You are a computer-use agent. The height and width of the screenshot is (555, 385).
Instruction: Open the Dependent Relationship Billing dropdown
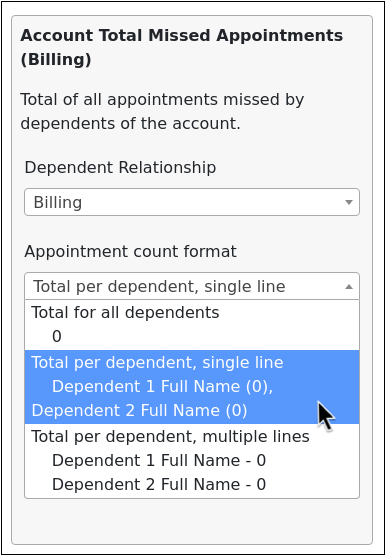click(x=192, y=202)
